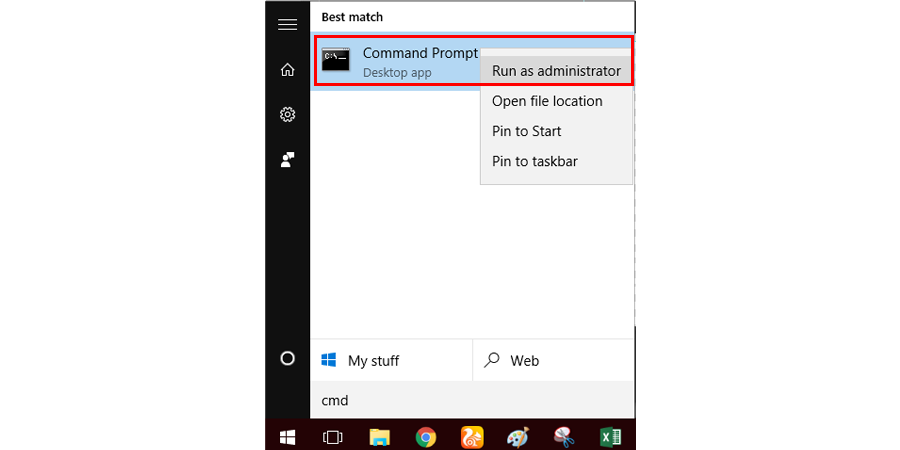Image resolution: width=900 pixels, height=450 pixels.
Task: Select the Command Prompt search result
Action: pos(395,61)
